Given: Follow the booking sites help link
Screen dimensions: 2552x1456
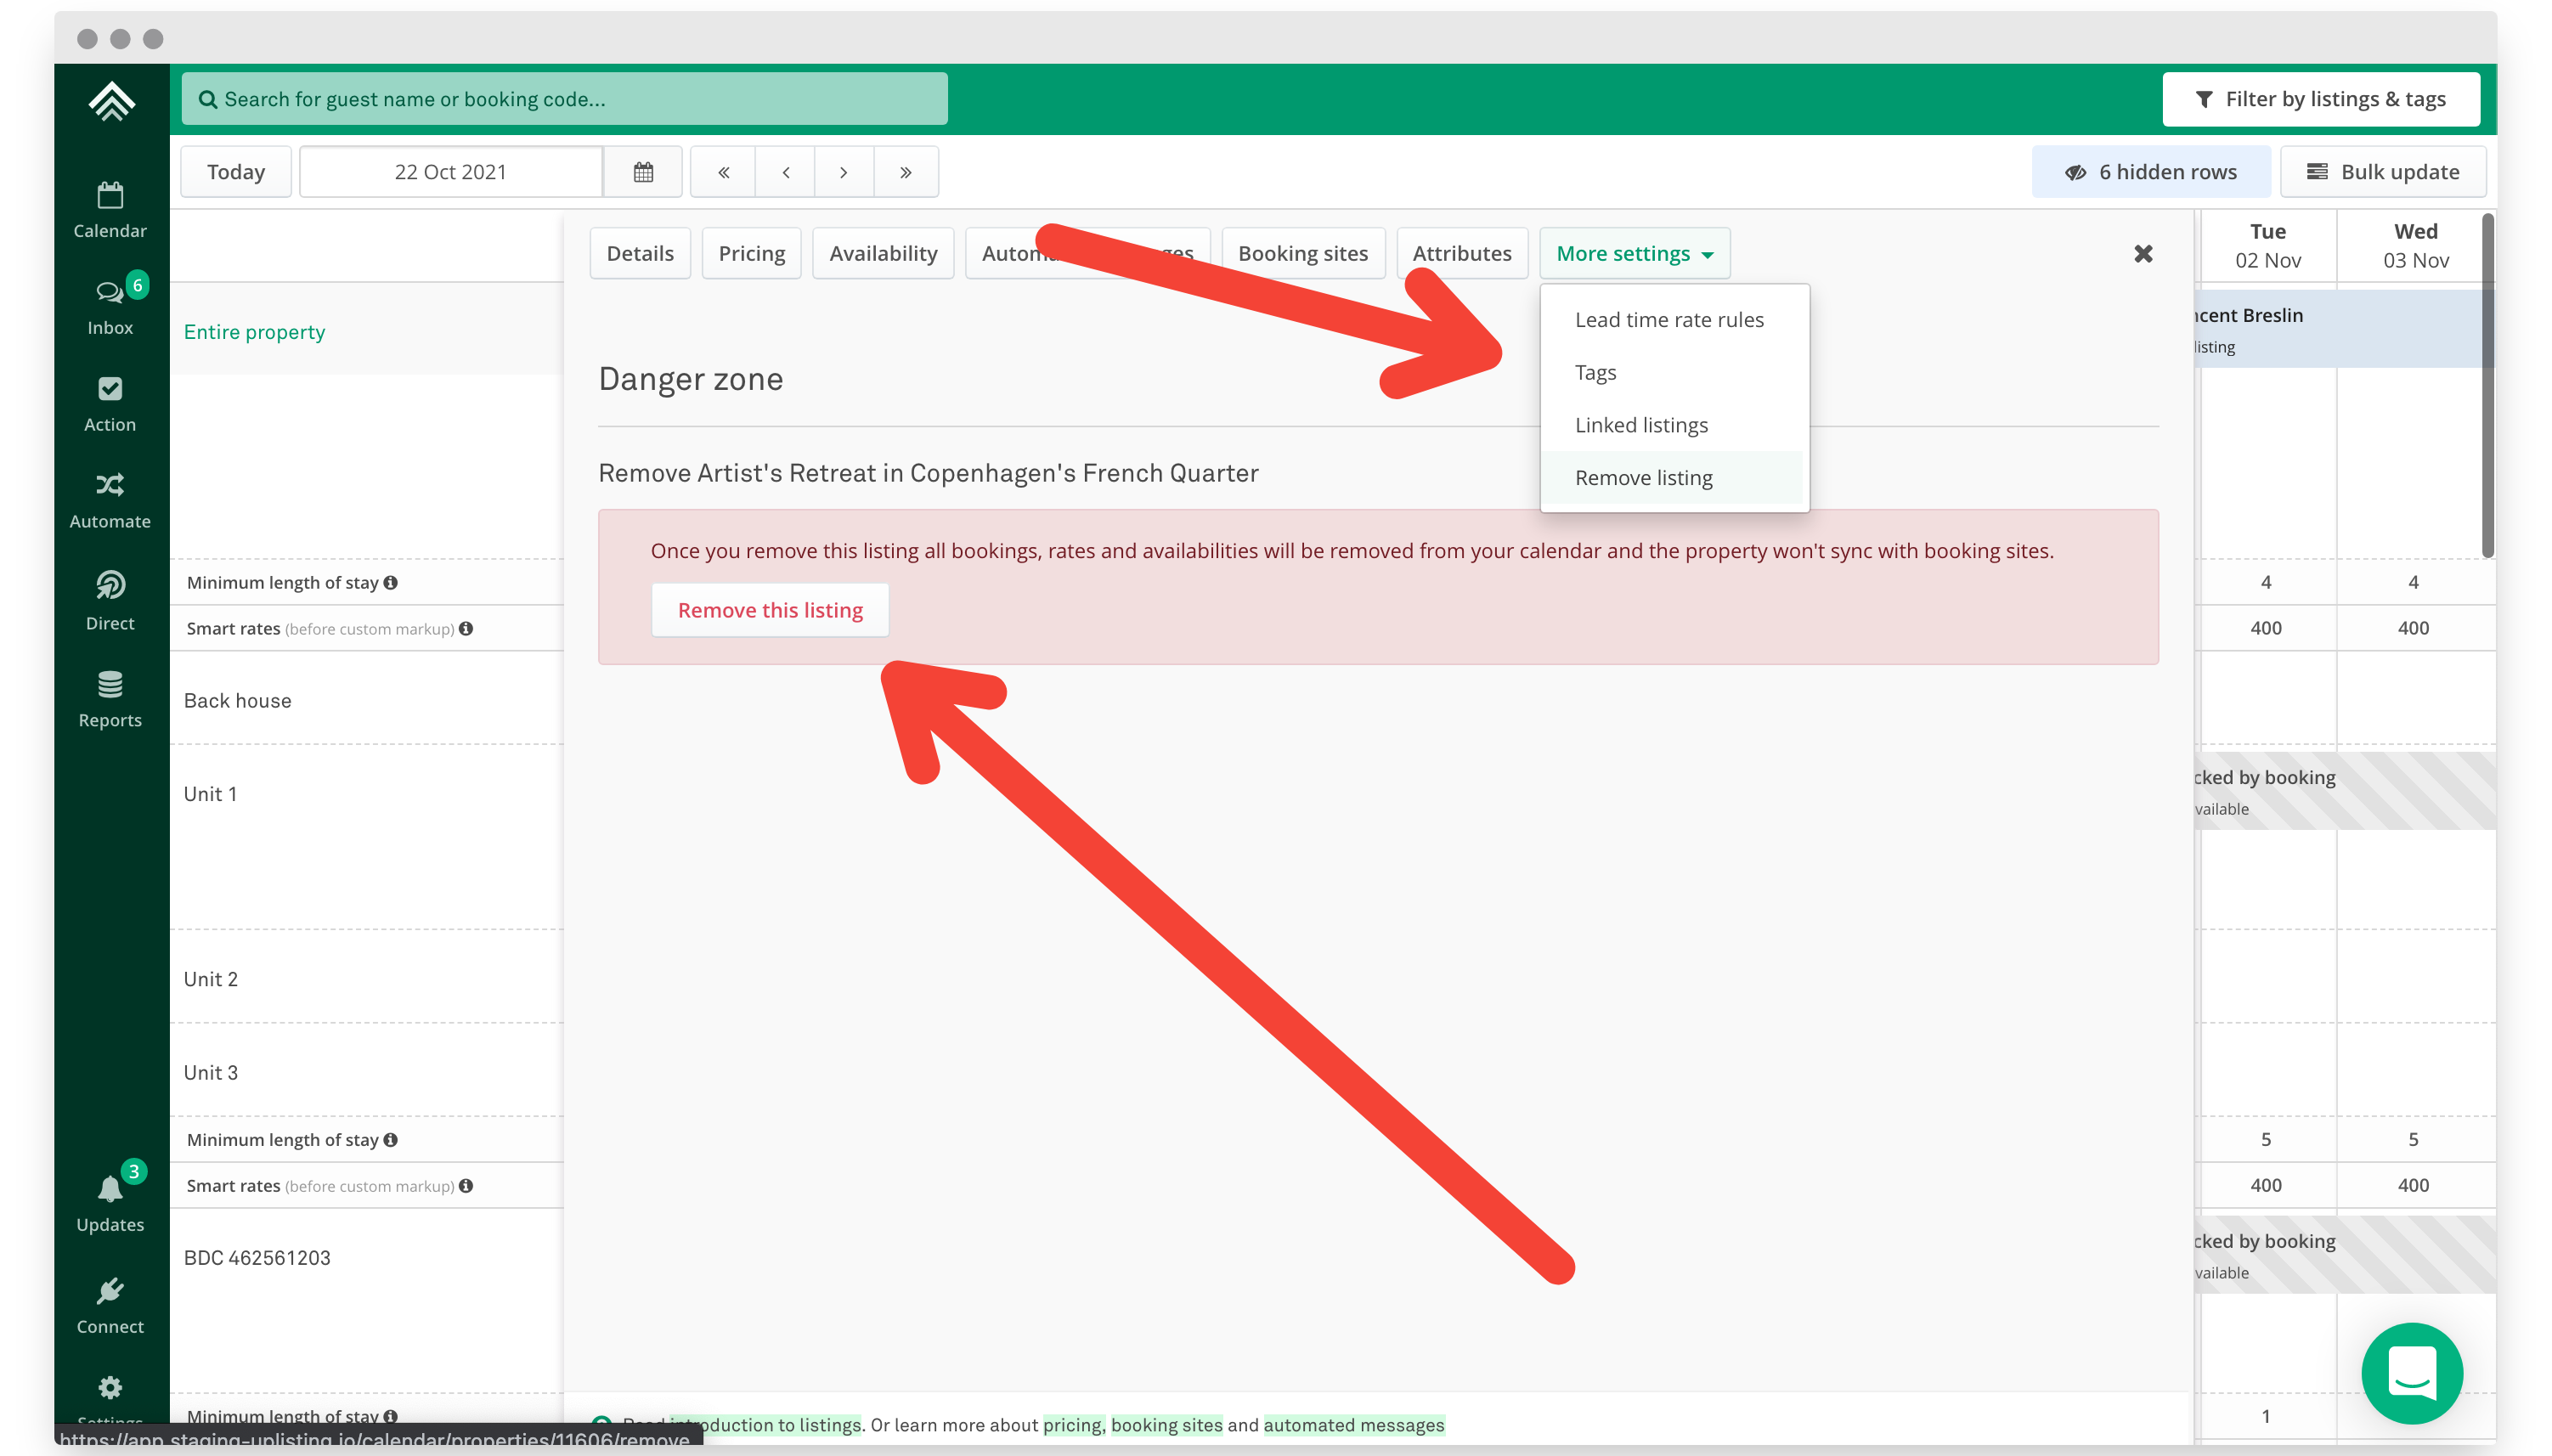Looking at the screenshot, I should (x=1166, y=1424).
